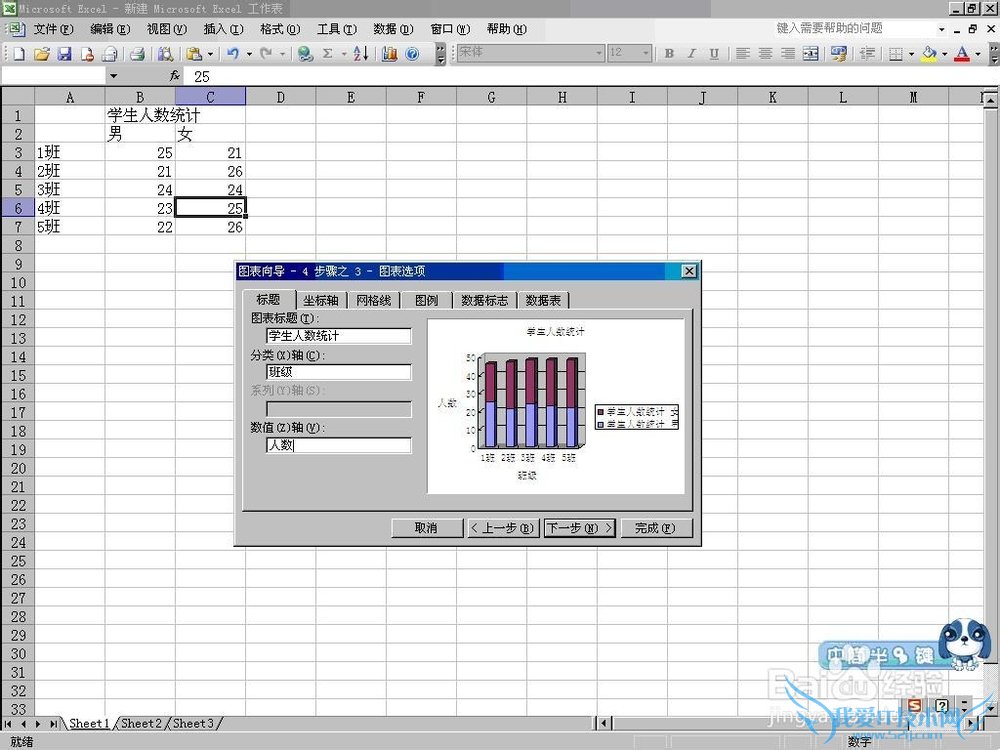Switch to the Sheet3 worksheet tab
Image resolution: width=1000 pixels, height=750 pixels.
coord(193,723)
